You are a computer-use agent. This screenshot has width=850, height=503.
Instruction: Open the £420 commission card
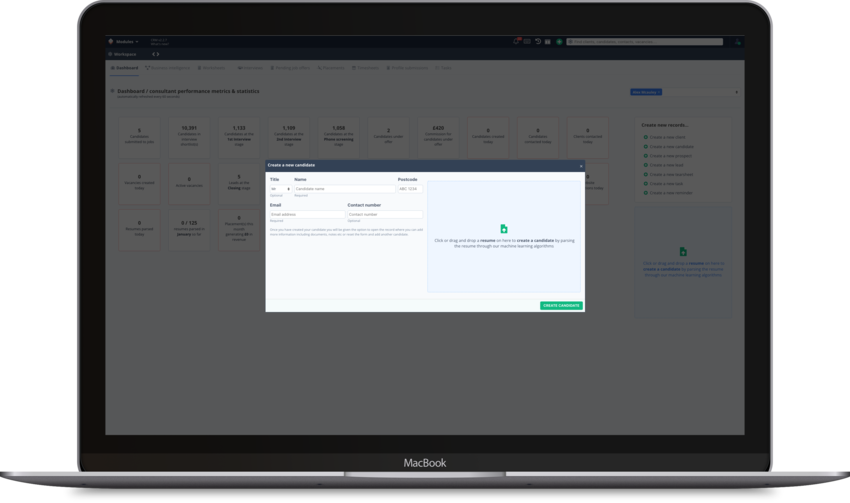[x=438, y=138]
